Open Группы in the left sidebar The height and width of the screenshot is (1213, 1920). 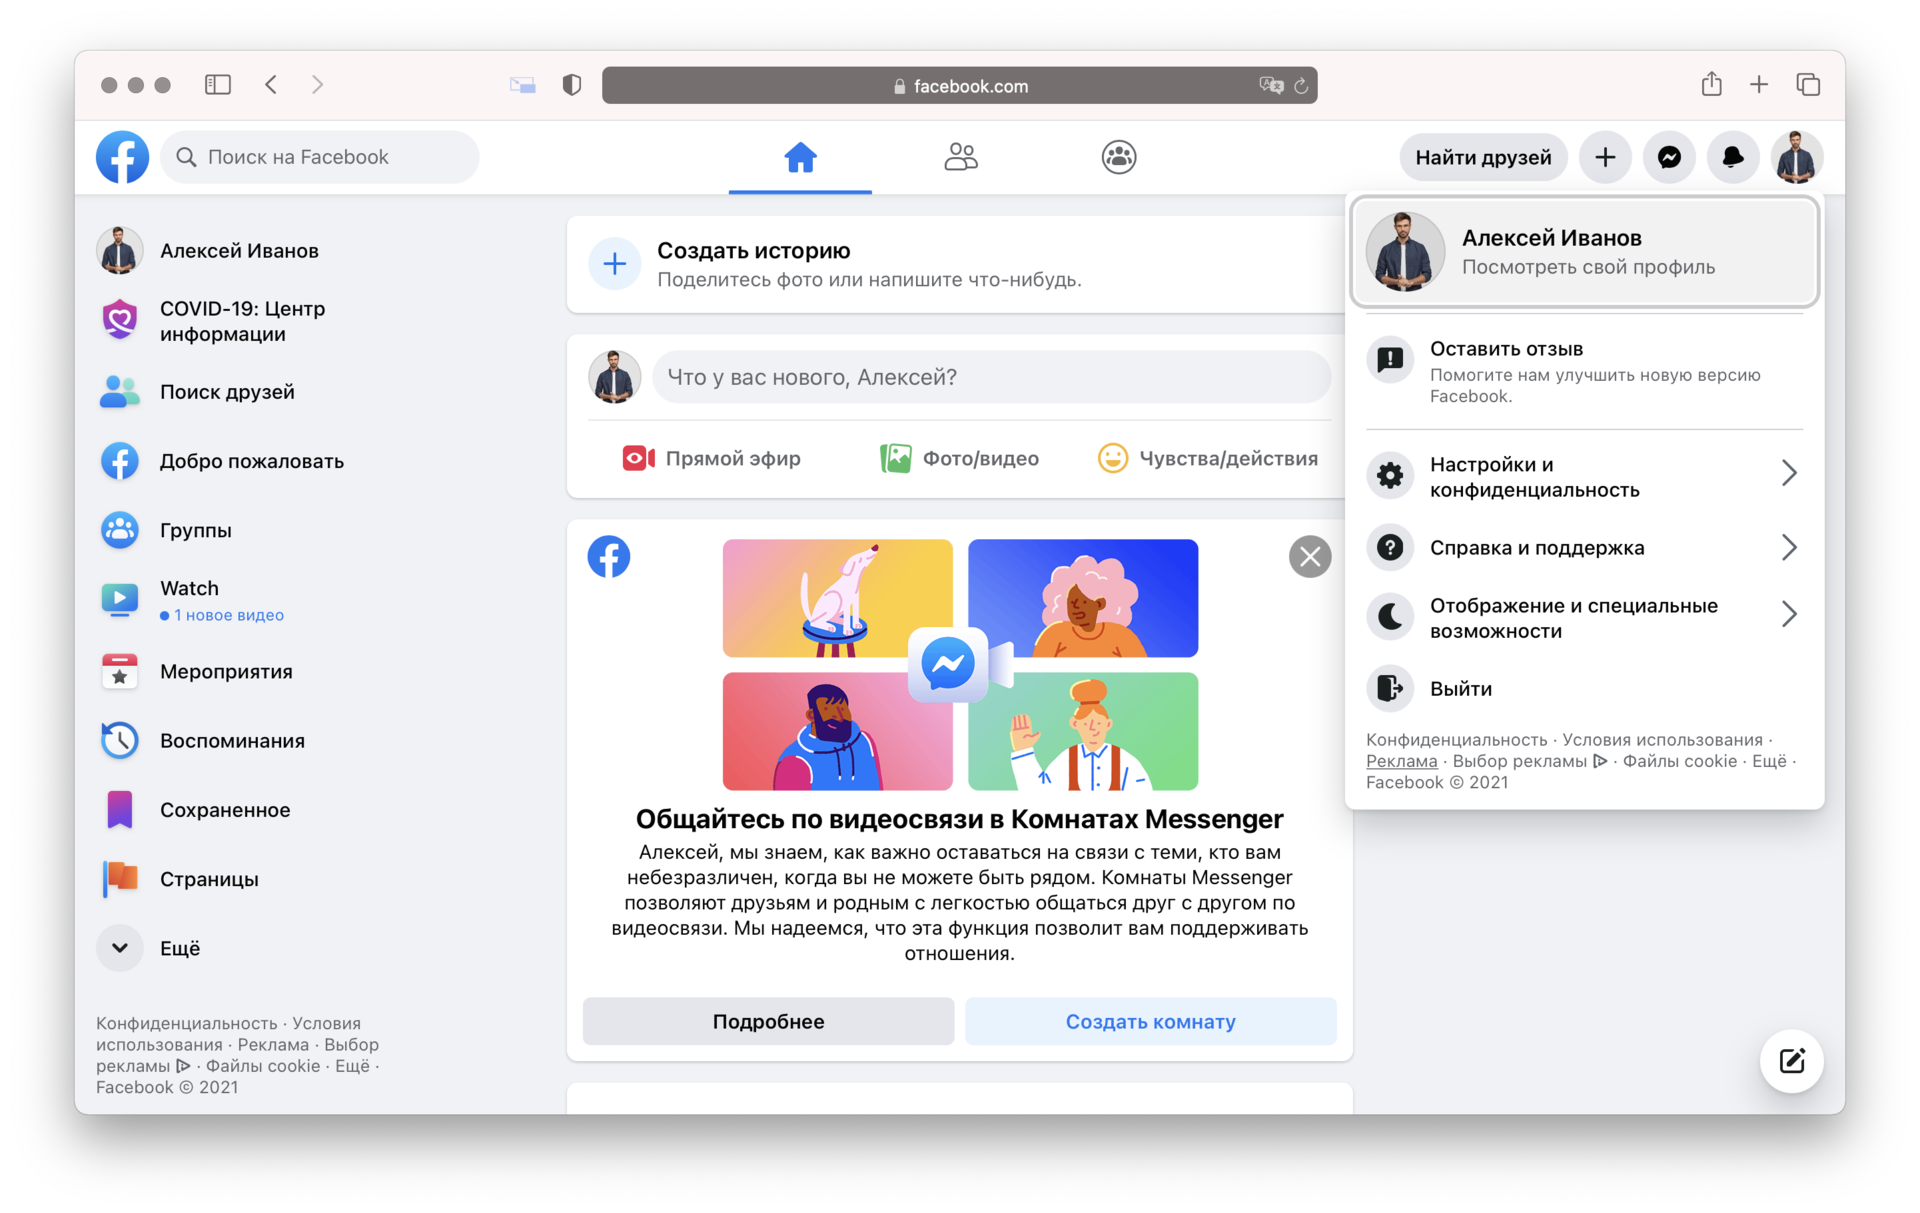coord(166,530)
